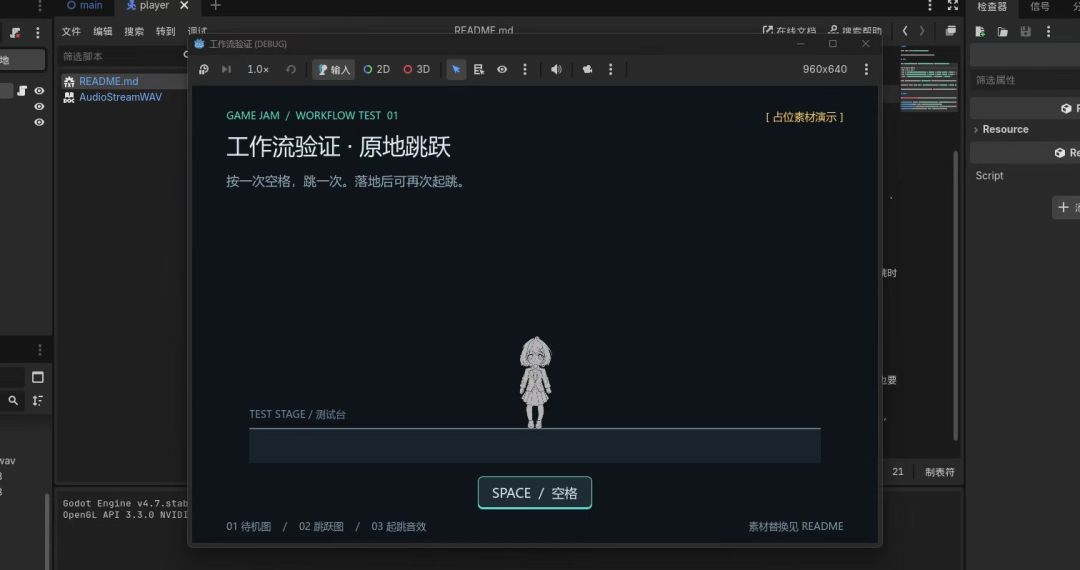The width and height of the screenshot is (1080, 570).
Task: Add a new scene tab with plus icon
Action: [215, 6]
